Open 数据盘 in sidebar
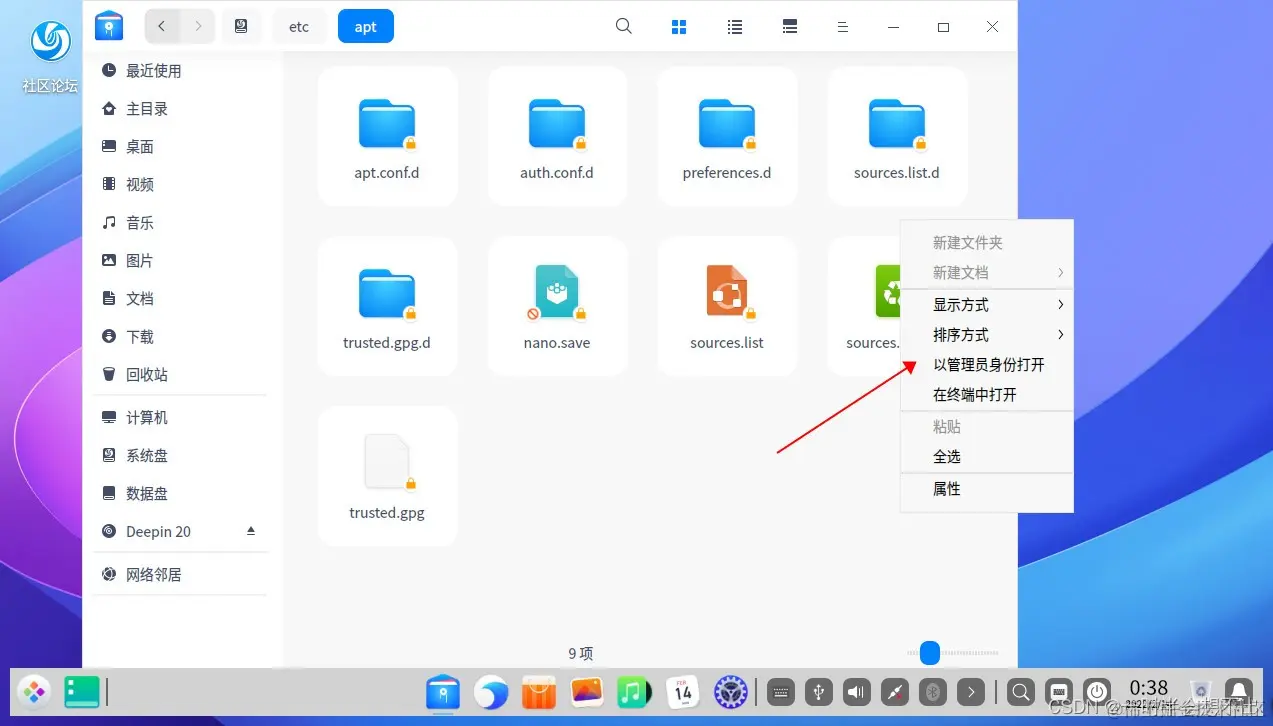The width and height of the screenshot is (1273, 726). pyautogui.click(x=181, y=494)
